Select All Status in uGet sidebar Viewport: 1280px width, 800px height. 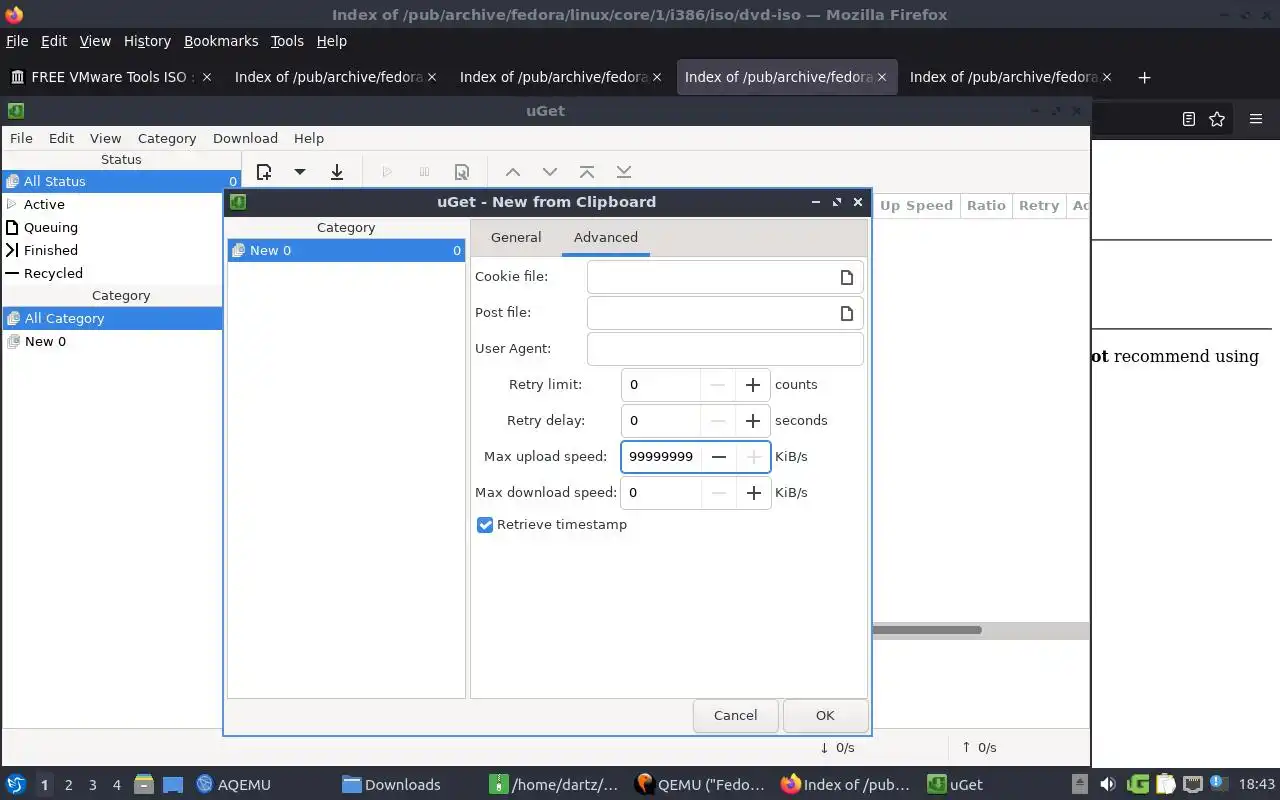pyautogui.click(x=121, y=181)
